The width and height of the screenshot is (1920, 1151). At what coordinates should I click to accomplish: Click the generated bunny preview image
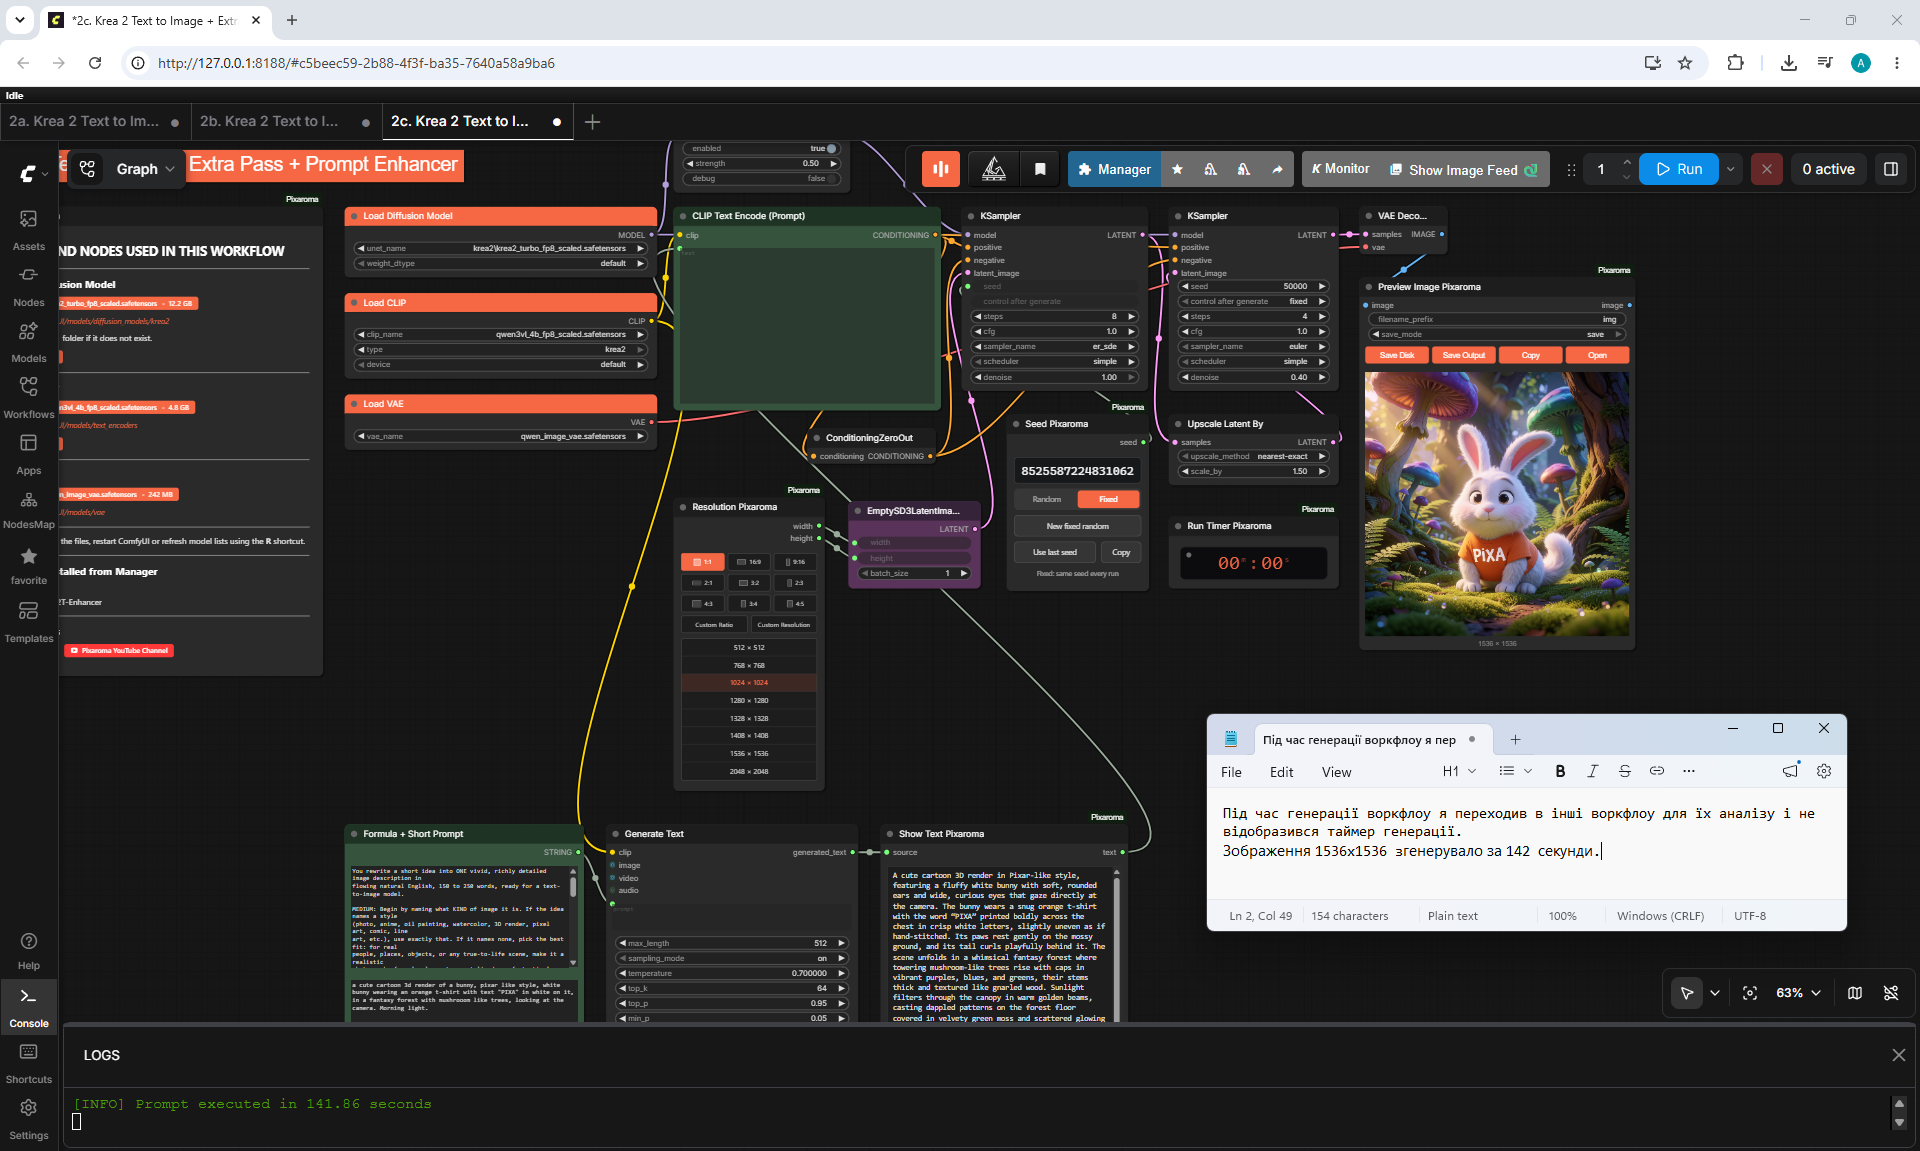[1497, 504]
